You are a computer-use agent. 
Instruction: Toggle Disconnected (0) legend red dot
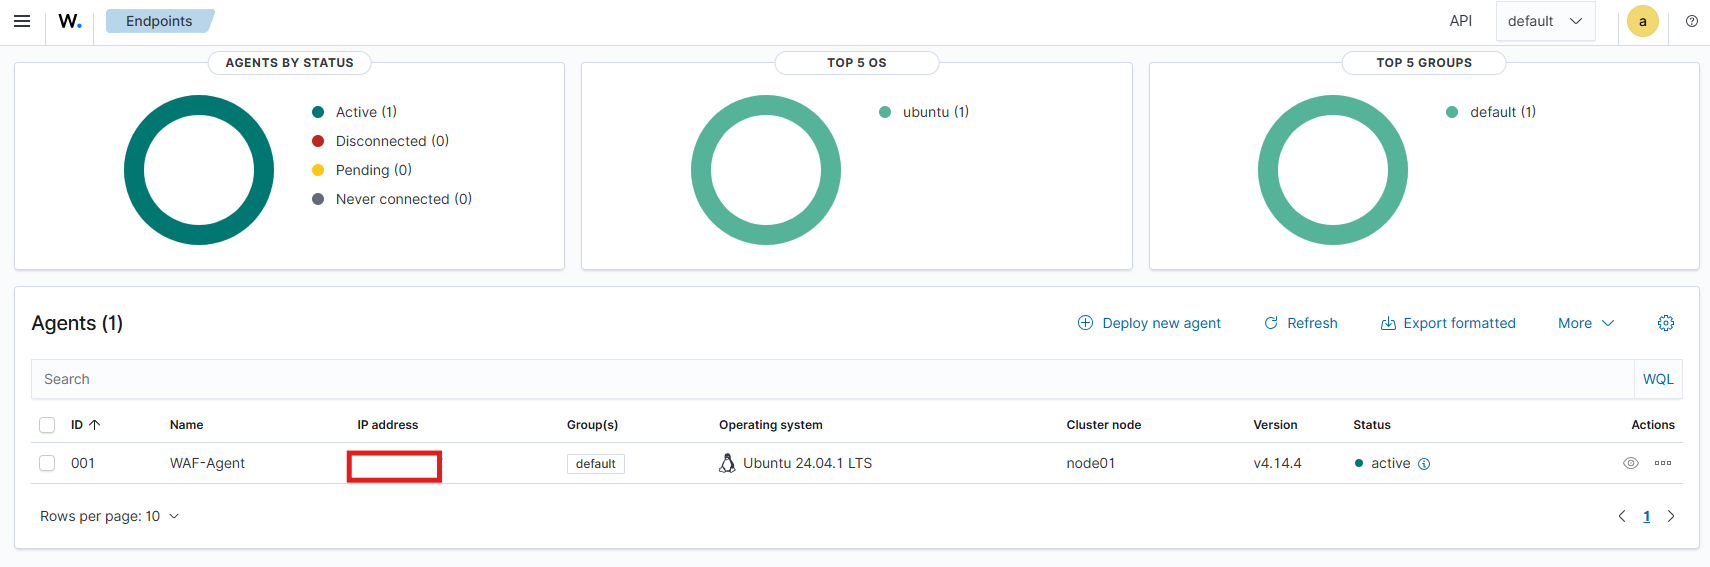pos(318,141)
